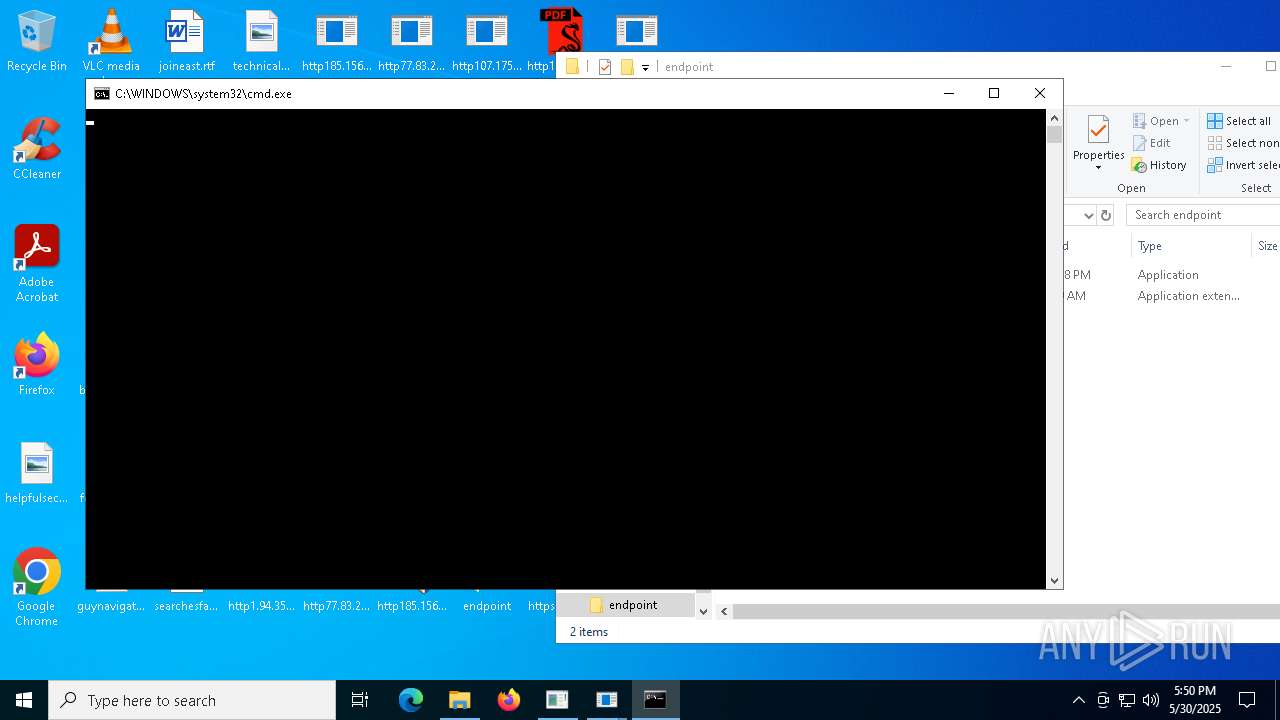1280x720 pixels.
Task: Select the searchesfa... desktop icon label
Action: point(186,606)
